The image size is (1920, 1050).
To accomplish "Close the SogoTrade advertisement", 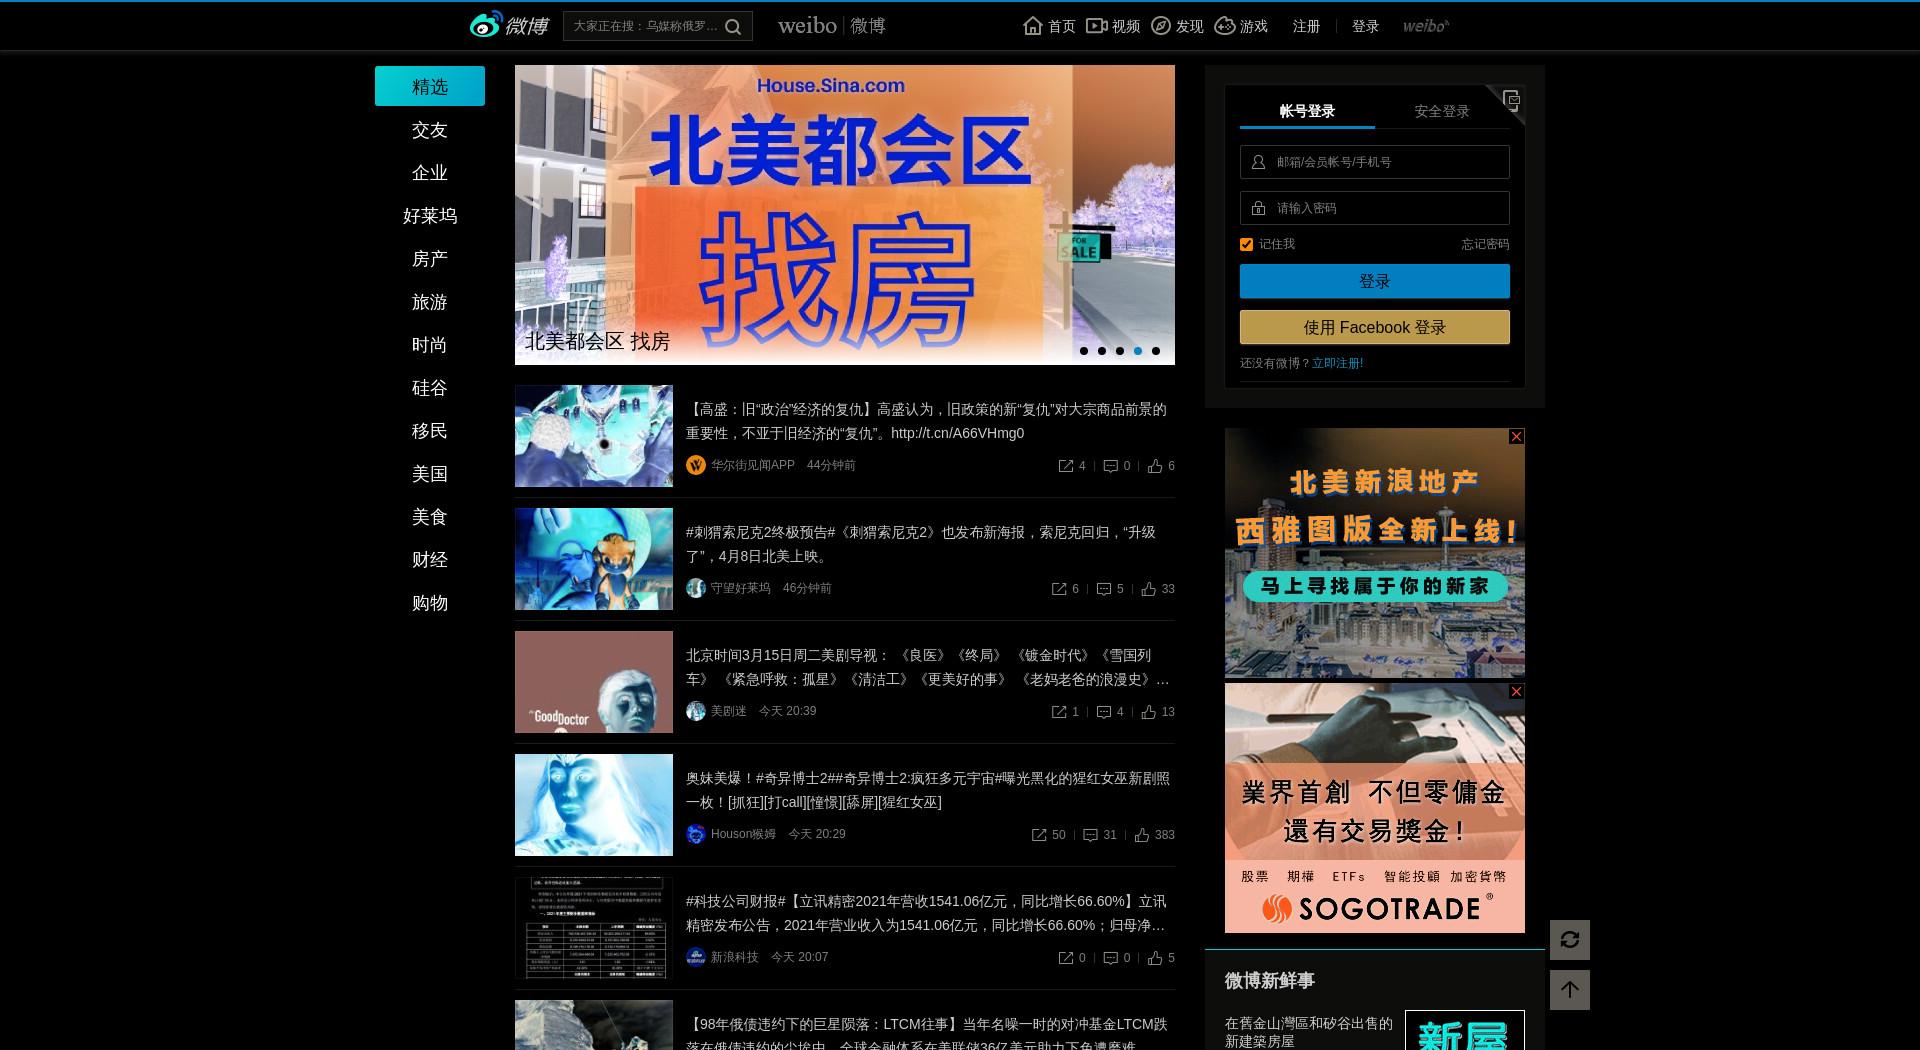I will tap(1516, 692).
